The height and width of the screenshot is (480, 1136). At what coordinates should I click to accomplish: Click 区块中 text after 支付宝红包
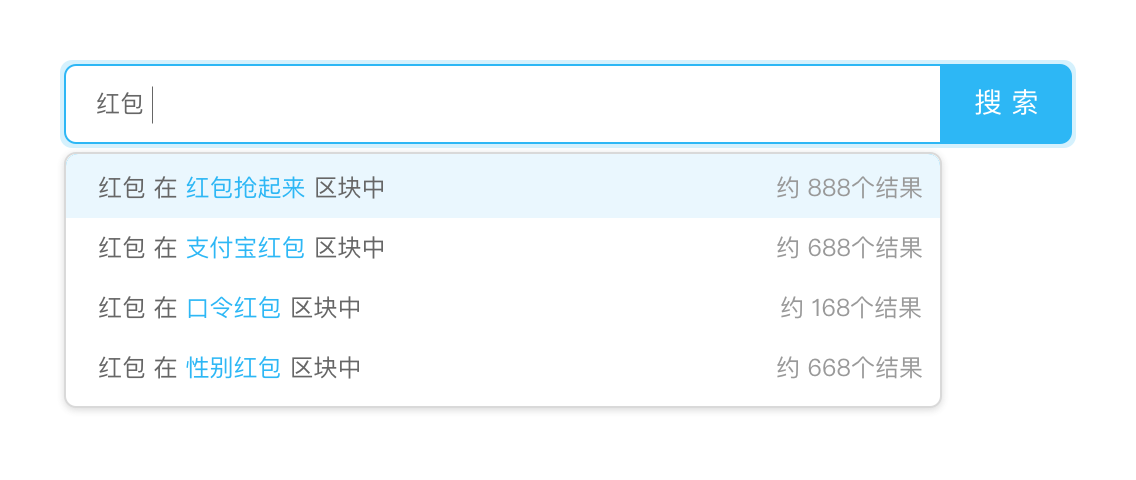click(350, 248)
